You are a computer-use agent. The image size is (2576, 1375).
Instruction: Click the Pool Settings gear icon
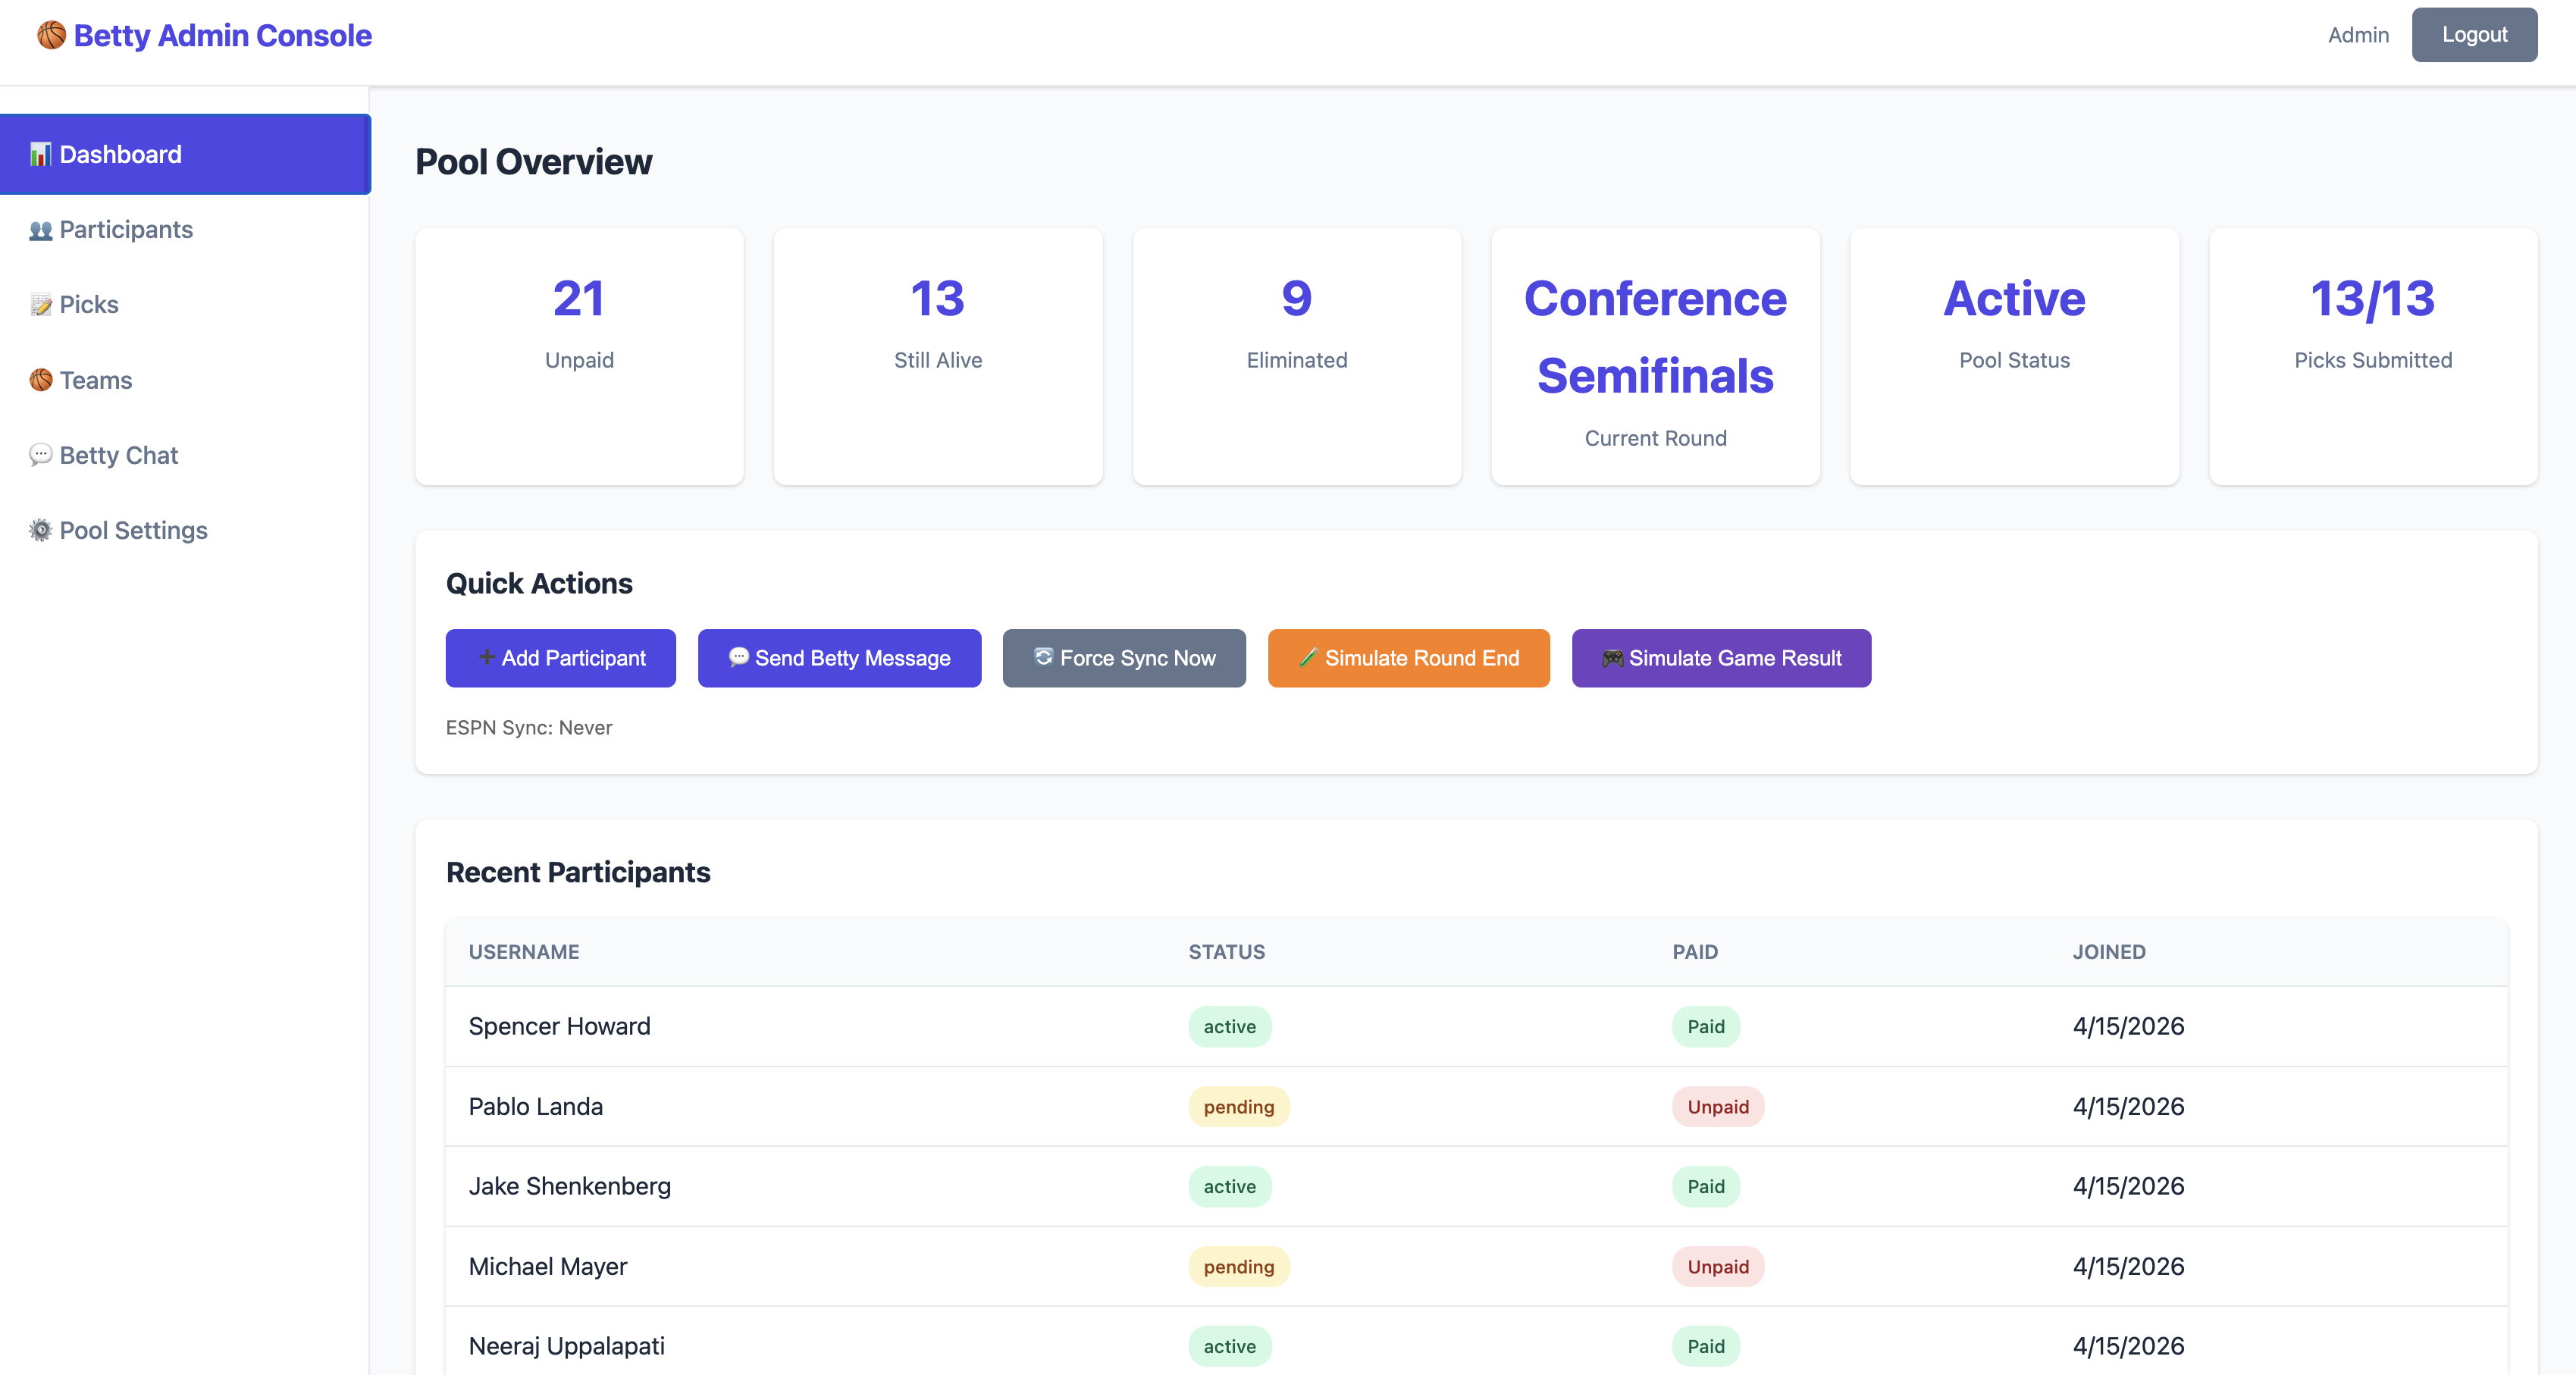click(40, 530)
